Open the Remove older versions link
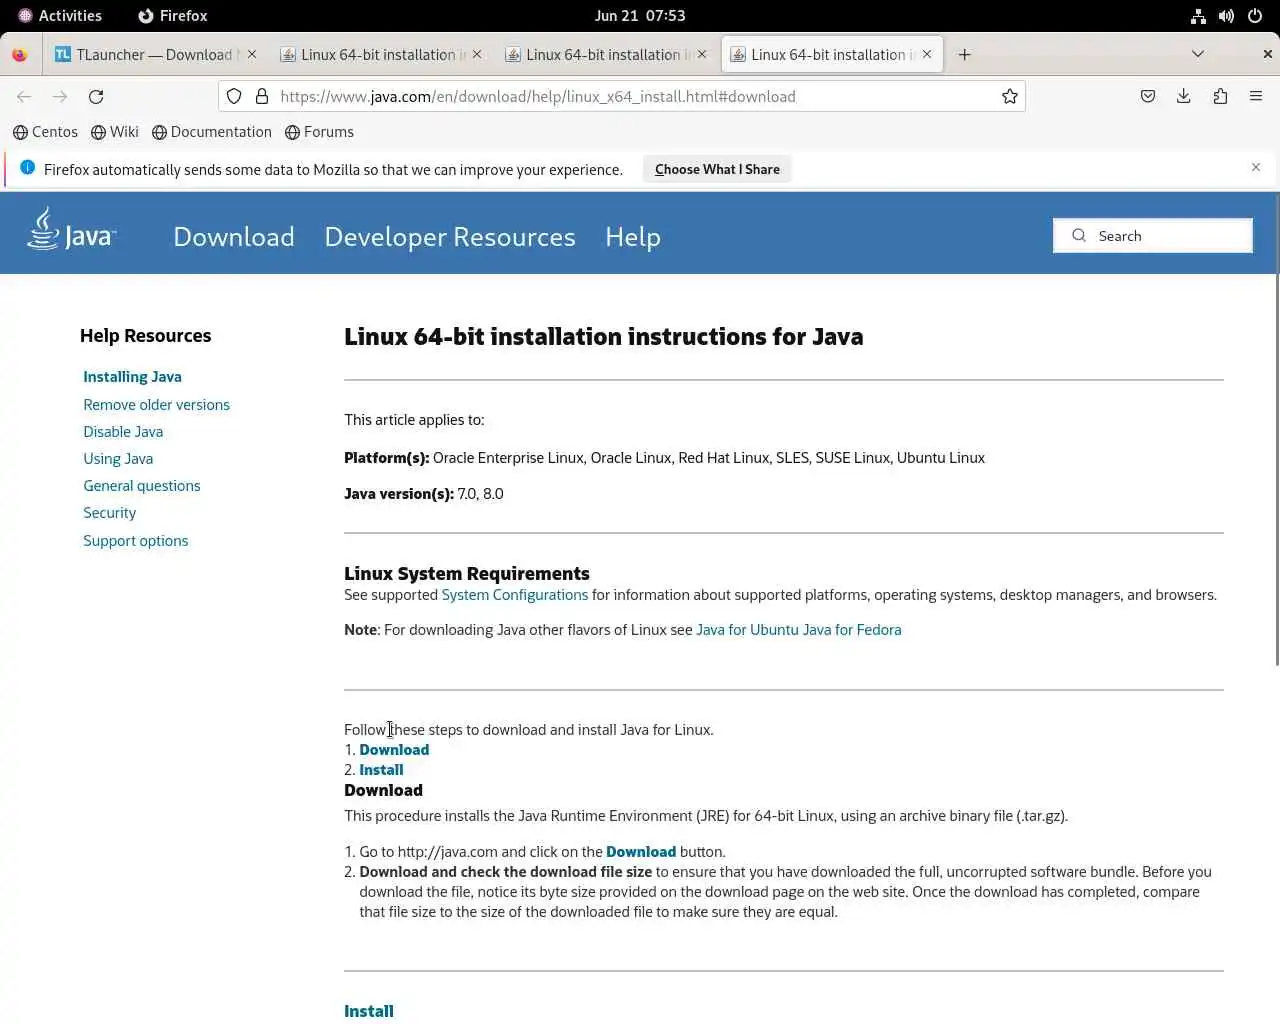The width and height of the screenshot is (1280, 1024). [x=156, y=405]
